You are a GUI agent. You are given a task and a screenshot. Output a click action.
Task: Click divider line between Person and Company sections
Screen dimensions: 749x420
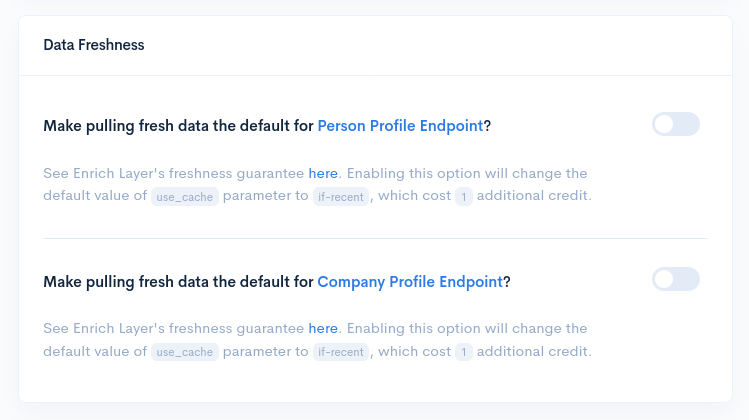coord(375,238)
